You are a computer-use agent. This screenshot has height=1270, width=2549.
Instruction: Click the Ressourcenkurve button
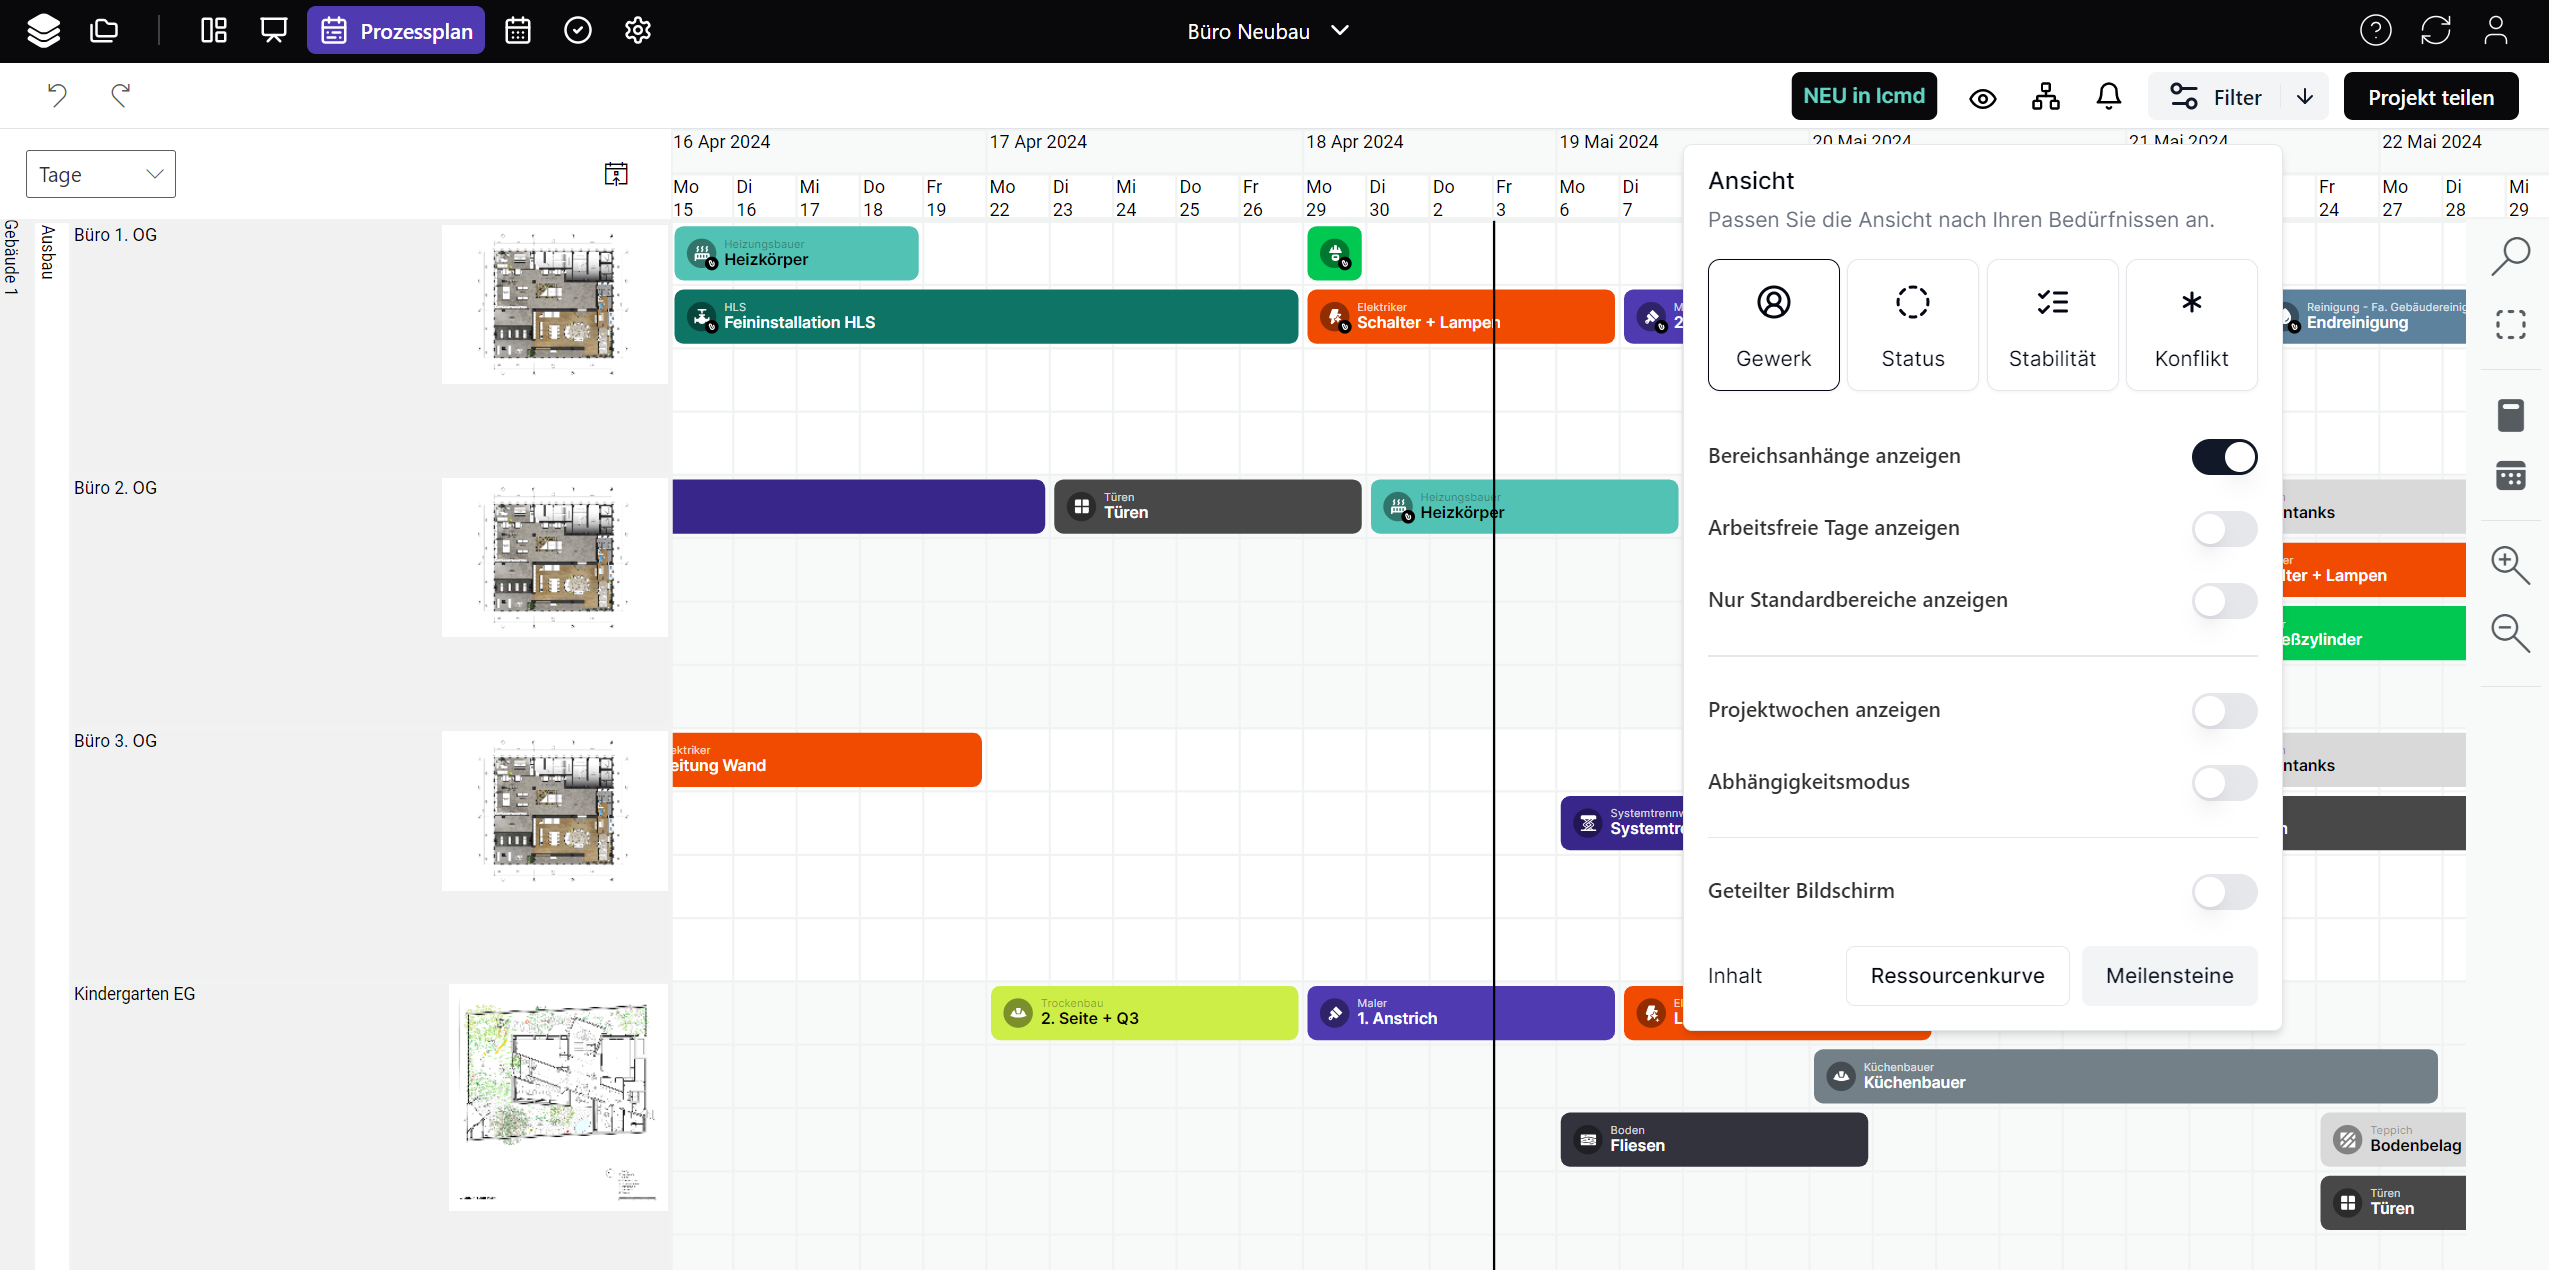[x=1956, y=976]
